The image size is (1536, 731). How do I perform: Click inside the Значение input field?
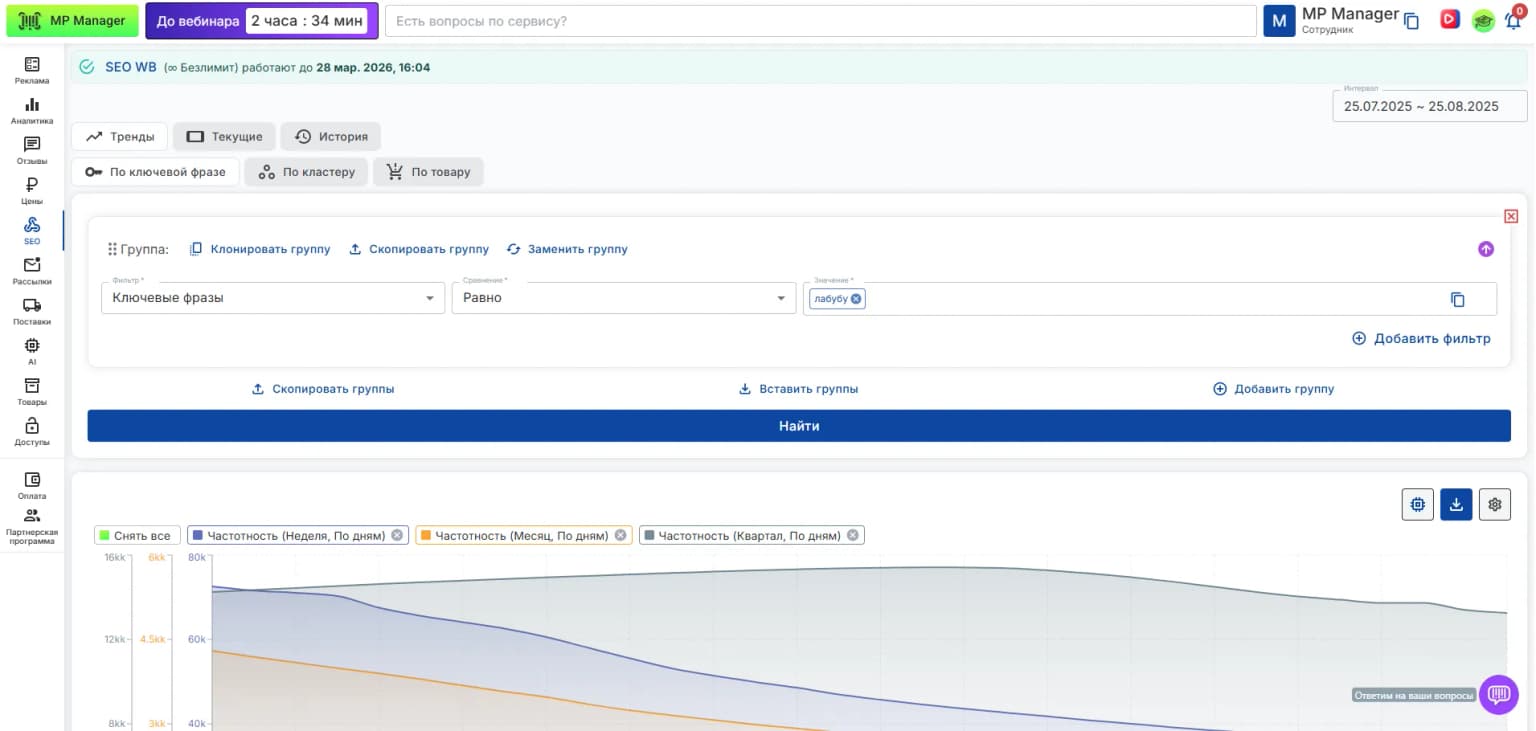click(1150, 299)
